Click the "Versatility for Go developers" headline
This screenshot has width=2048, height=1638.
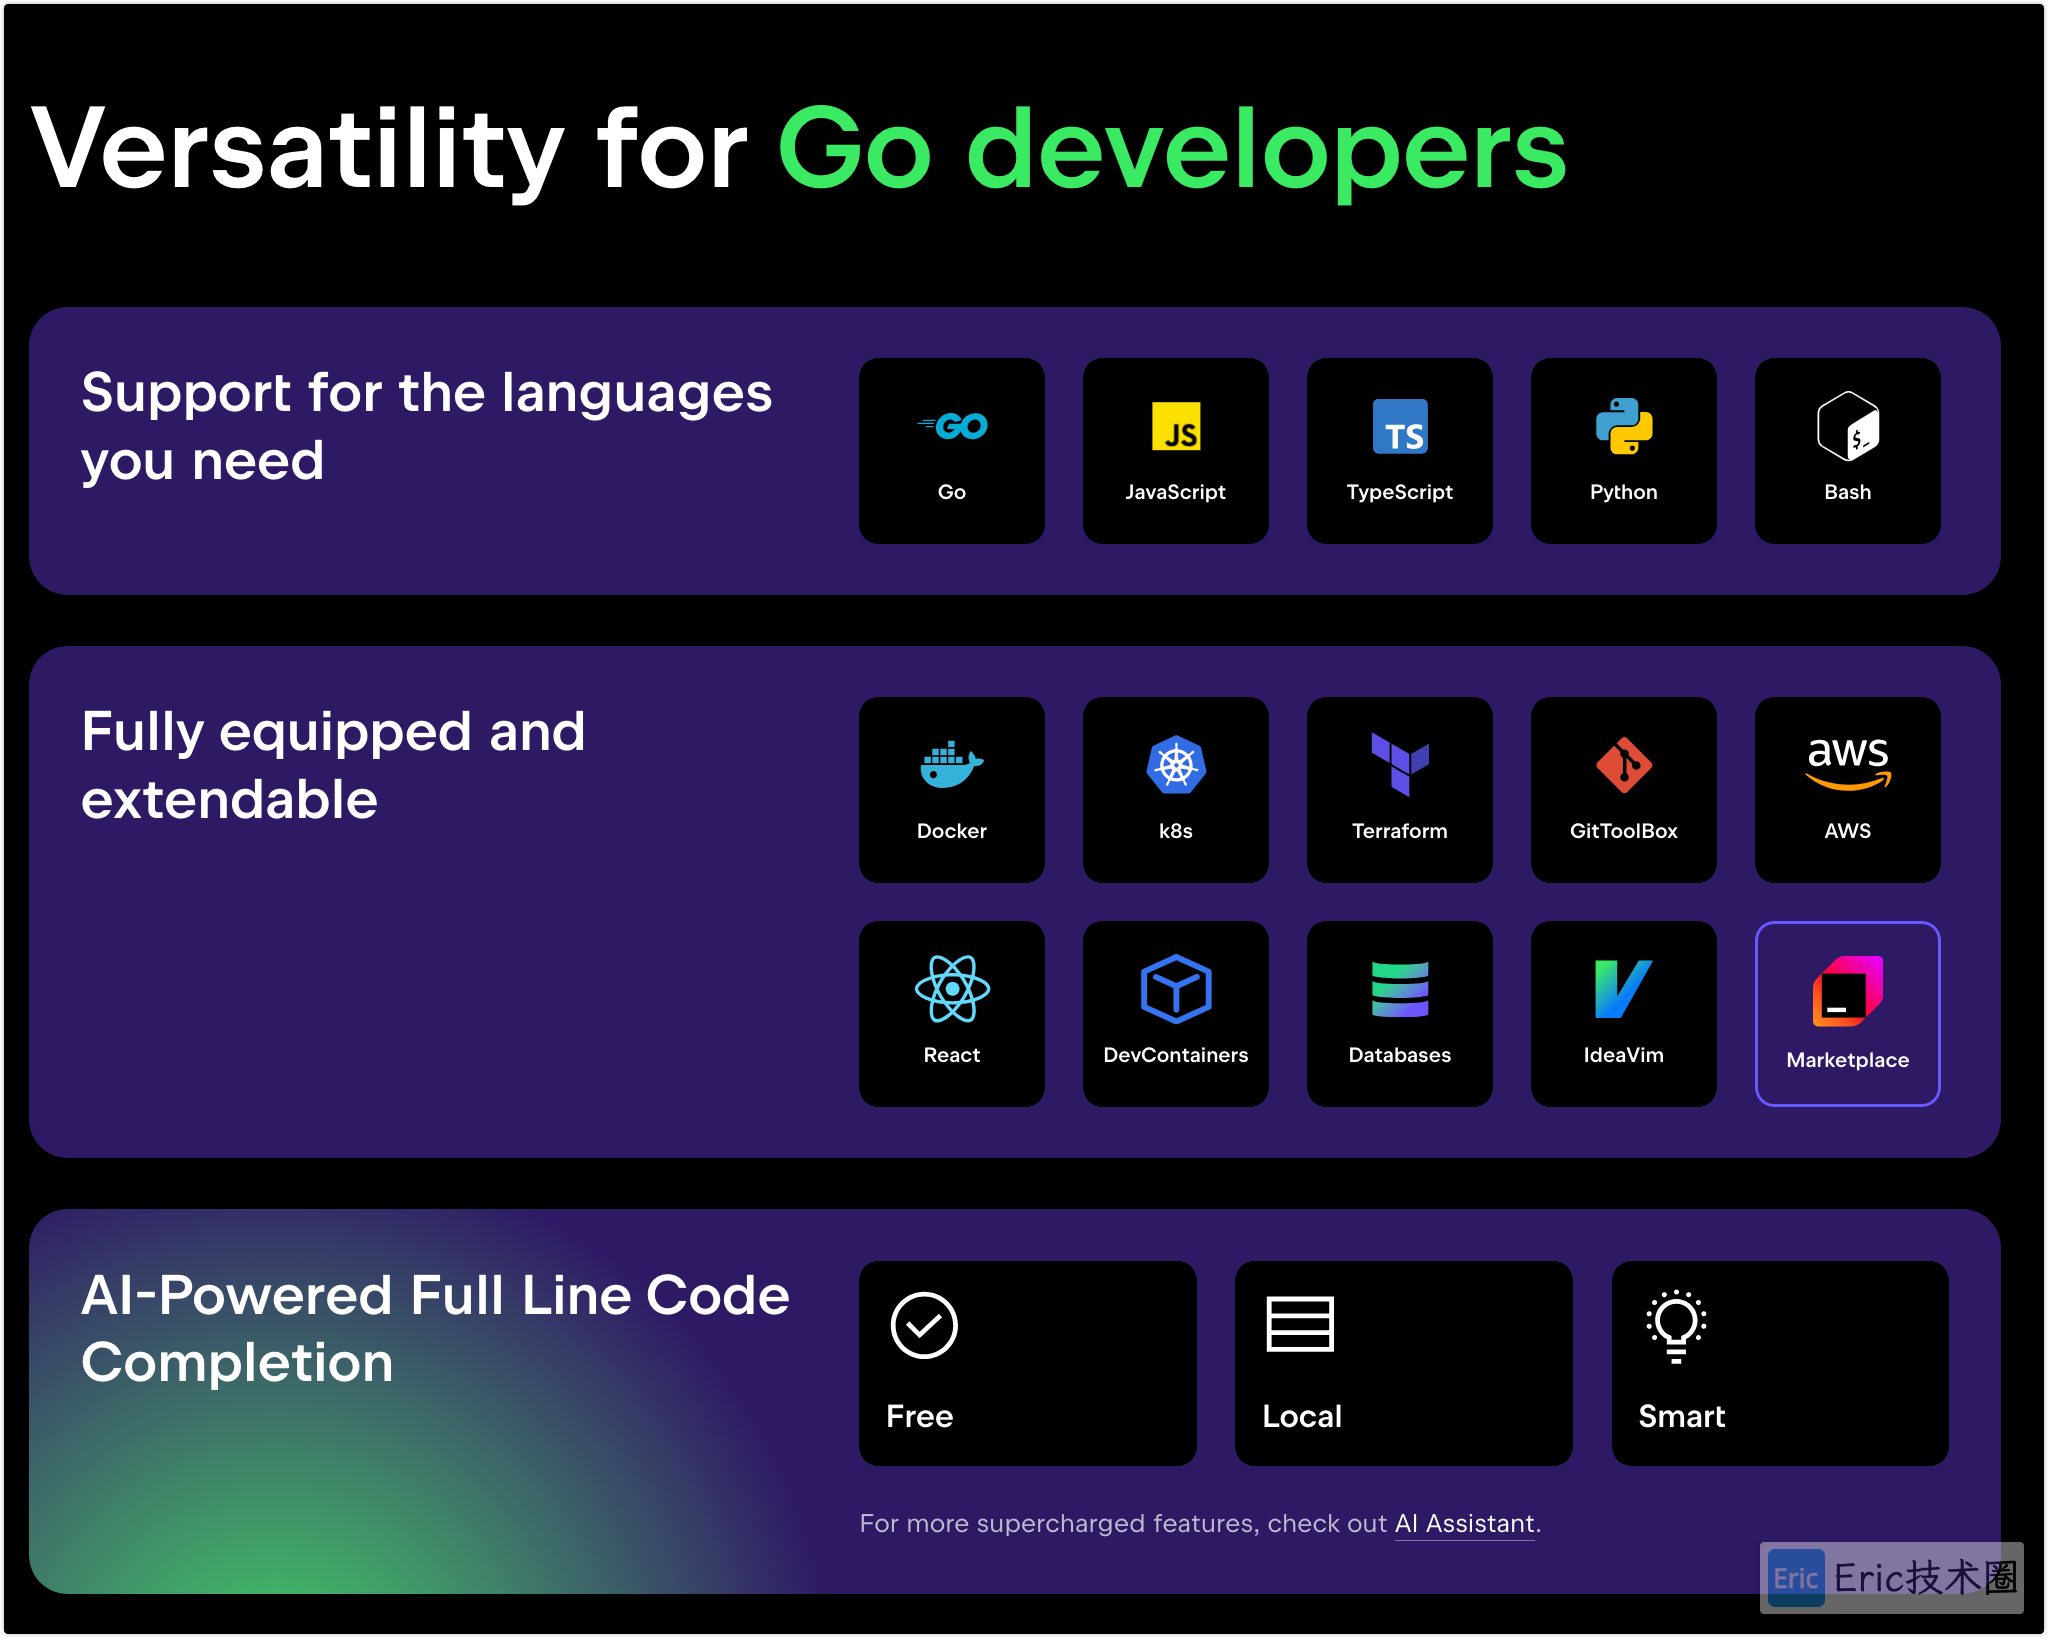click(x=800, y=152)
